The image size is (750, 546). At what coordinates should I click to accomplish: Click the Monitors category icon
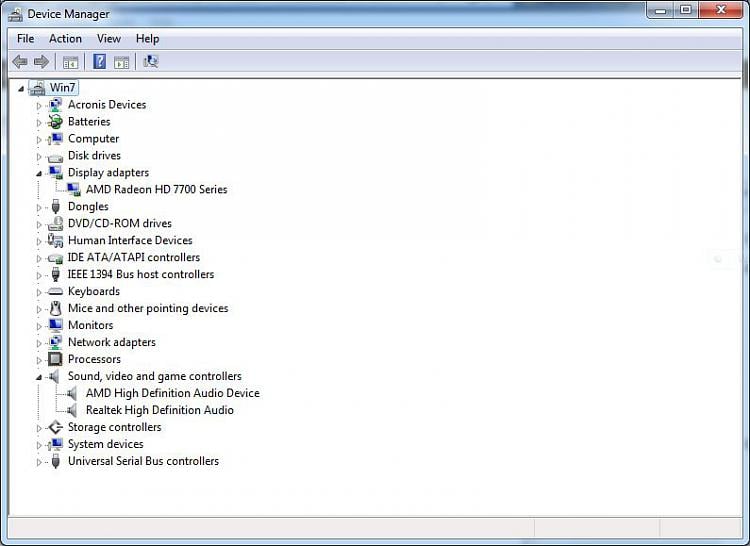click(55, 325)
